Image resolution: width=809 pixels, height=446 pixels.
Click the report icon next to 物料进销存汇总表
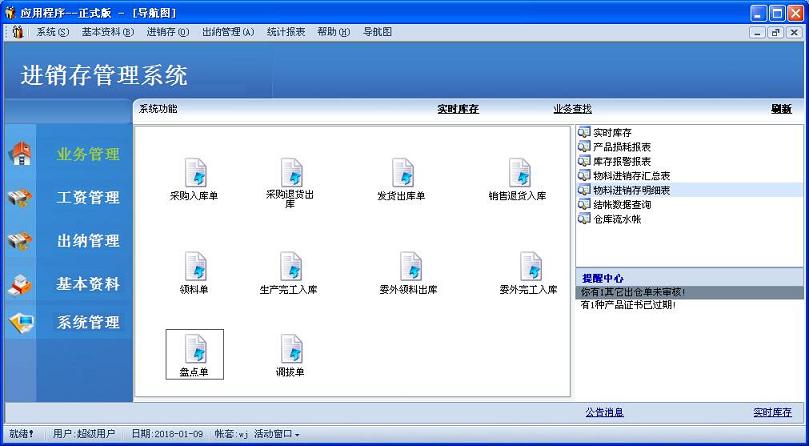point(584,176)
